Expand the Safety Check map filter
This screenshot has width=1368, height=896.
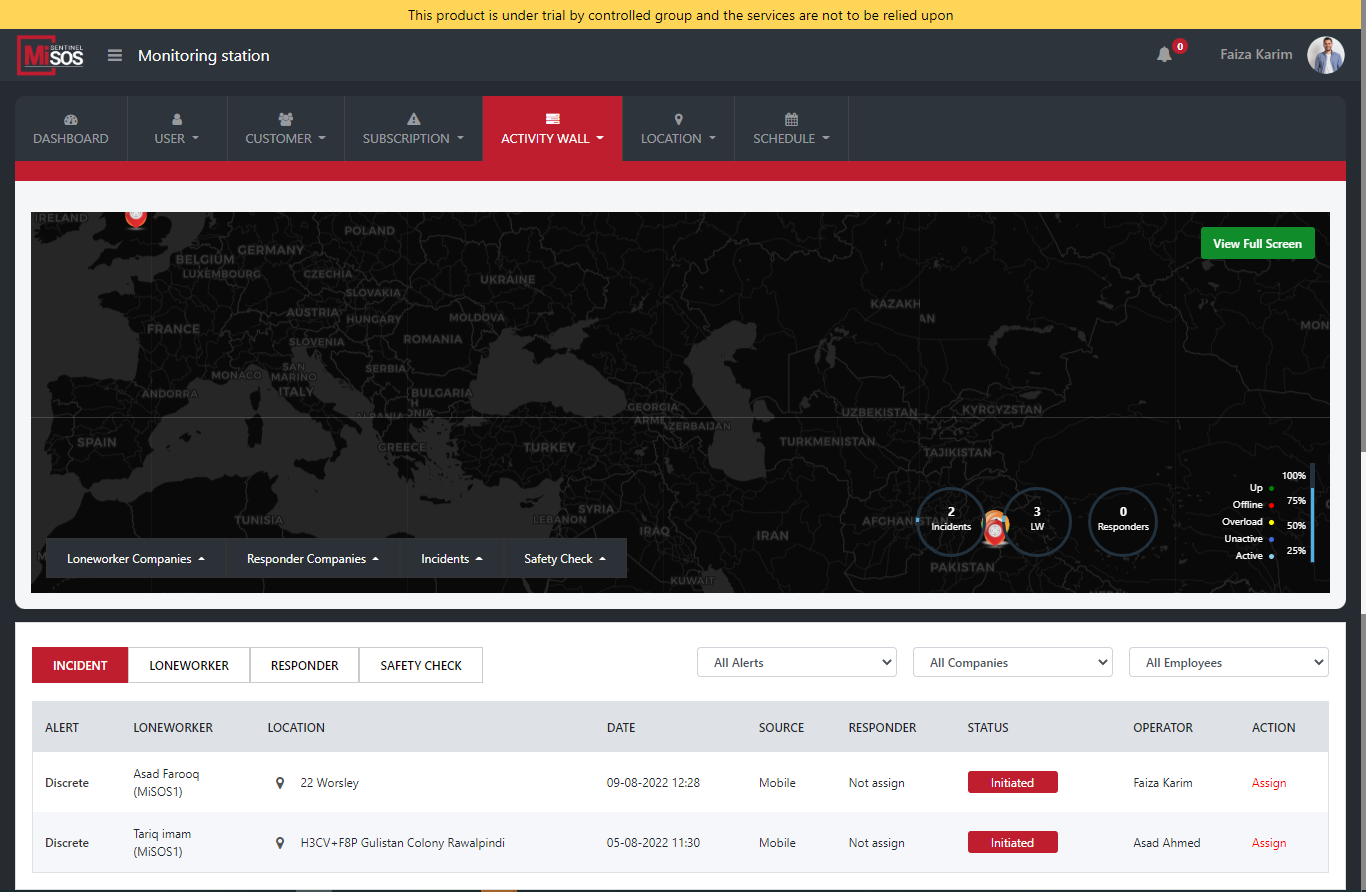565,559
